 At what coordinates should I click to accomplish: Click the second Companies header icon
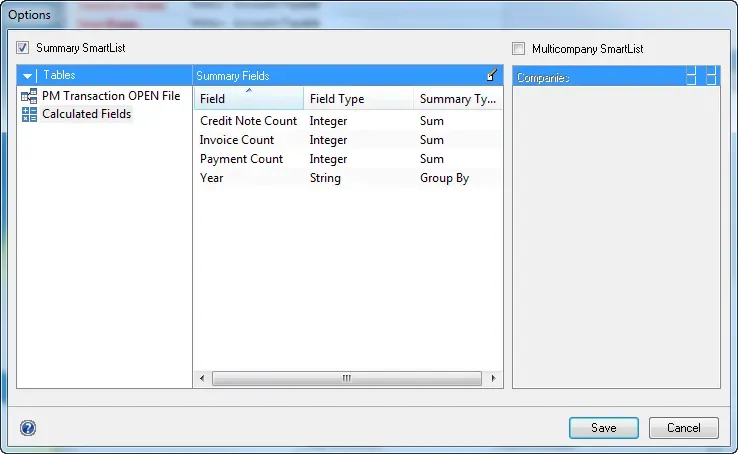coord(711,77)
